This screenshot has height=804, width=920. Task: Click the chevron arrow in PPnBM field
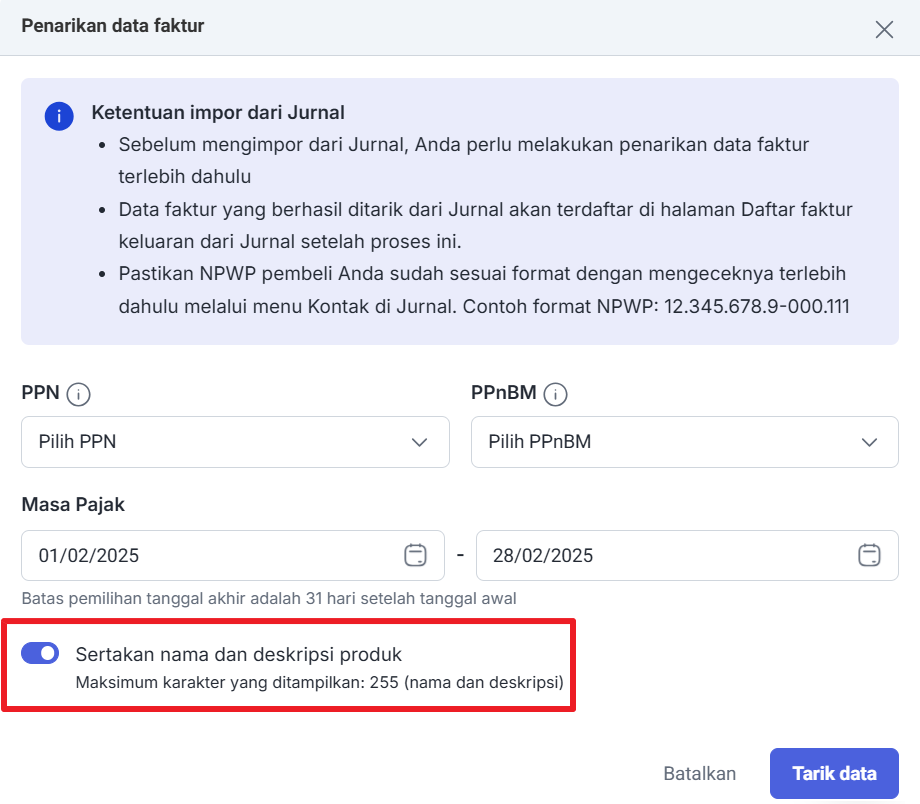(869, 442)
